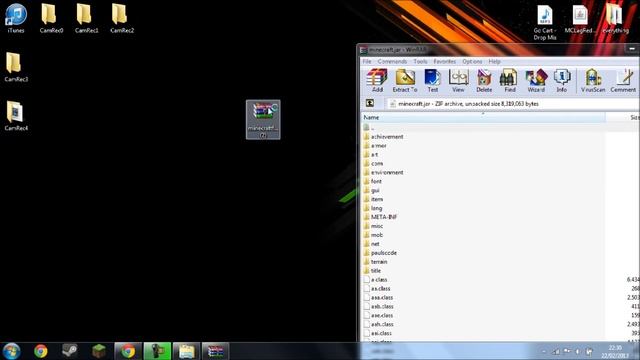Click the Comment toolbar icon
This screenshot has height=360, width=640.
pos(623,80)
